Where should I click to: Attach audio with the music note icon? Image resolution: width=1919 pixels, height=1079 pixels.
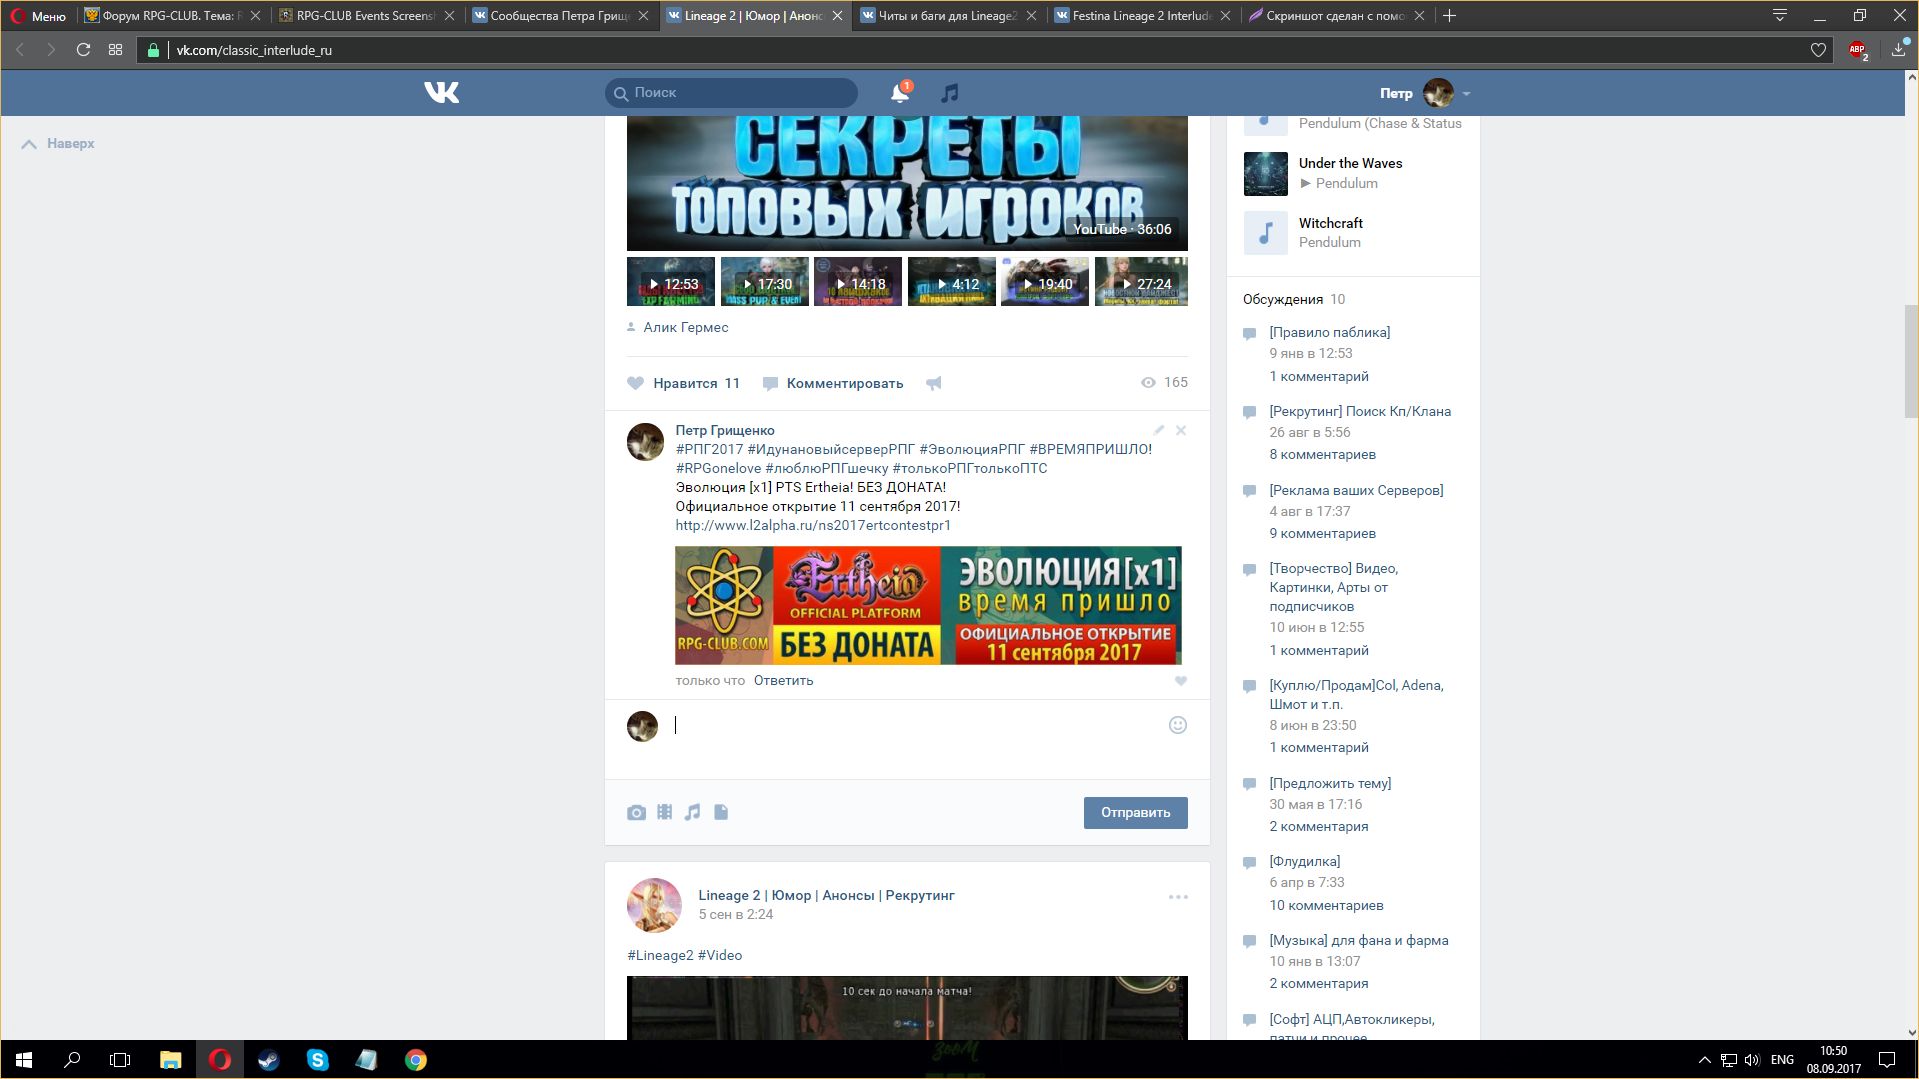[x=692, y=812]
